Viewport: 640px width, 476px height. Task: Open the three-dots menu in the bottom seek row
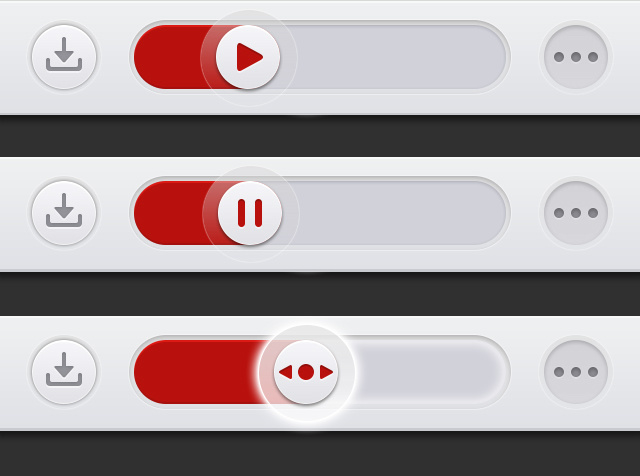tap(576, 372)
